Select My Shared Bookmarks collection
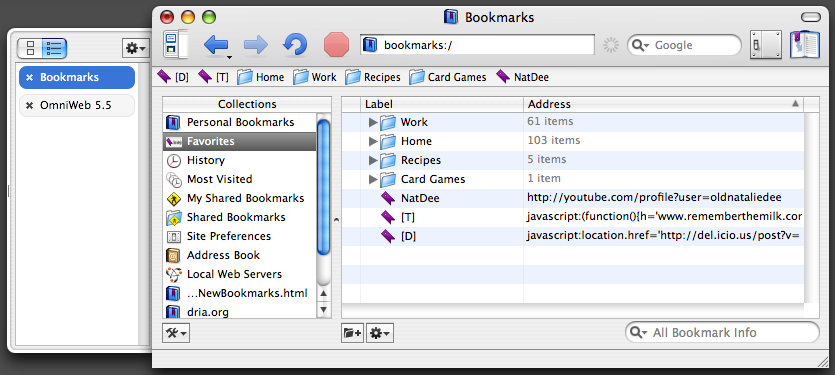This screenshot has height=375, width=835. (240, 198)
